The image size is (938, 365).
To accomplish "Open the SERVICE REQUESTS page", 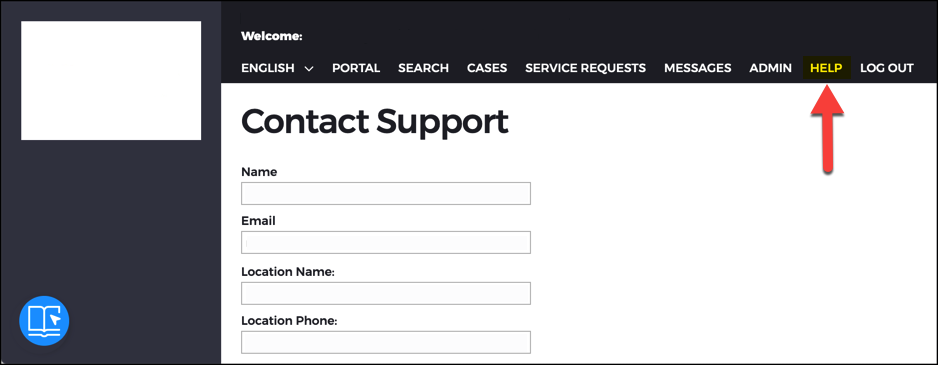I will (x=586, y=68).
